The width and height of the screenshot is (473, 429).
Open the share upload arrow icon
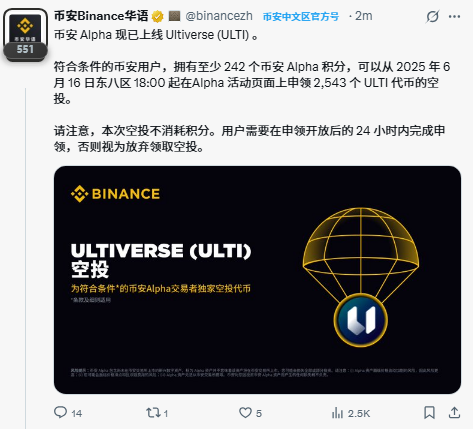pos(454,413)
